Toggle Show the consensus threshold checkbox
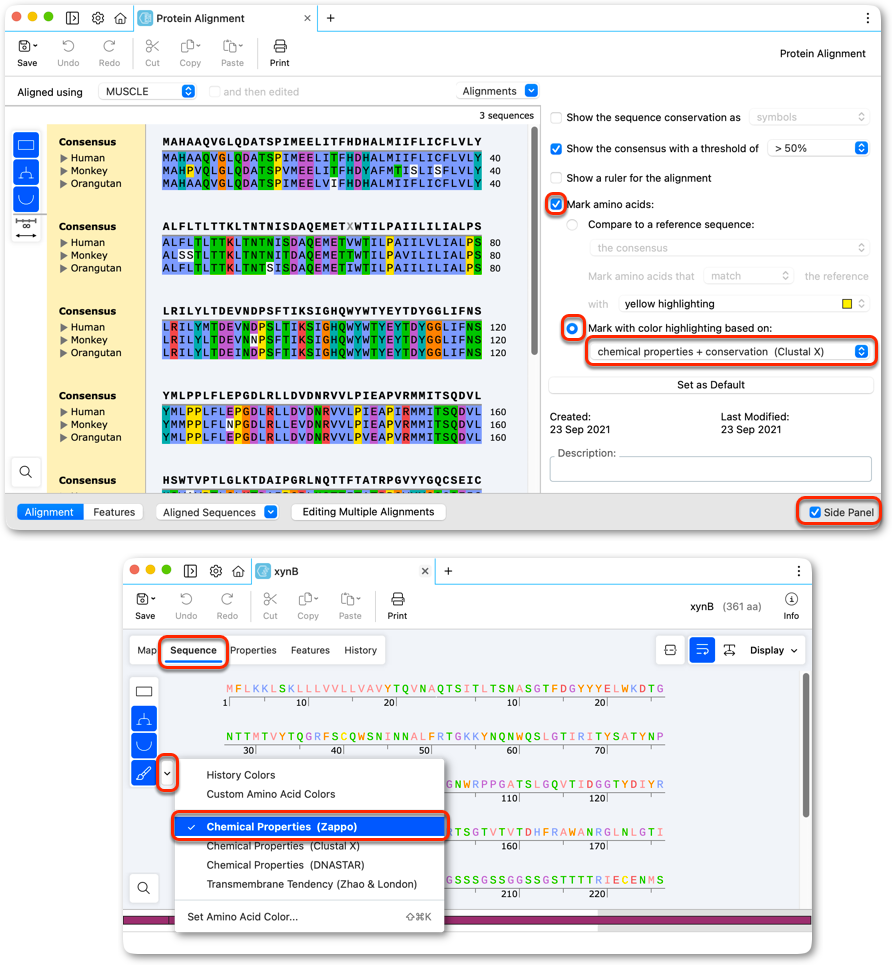 pos(556,148)
